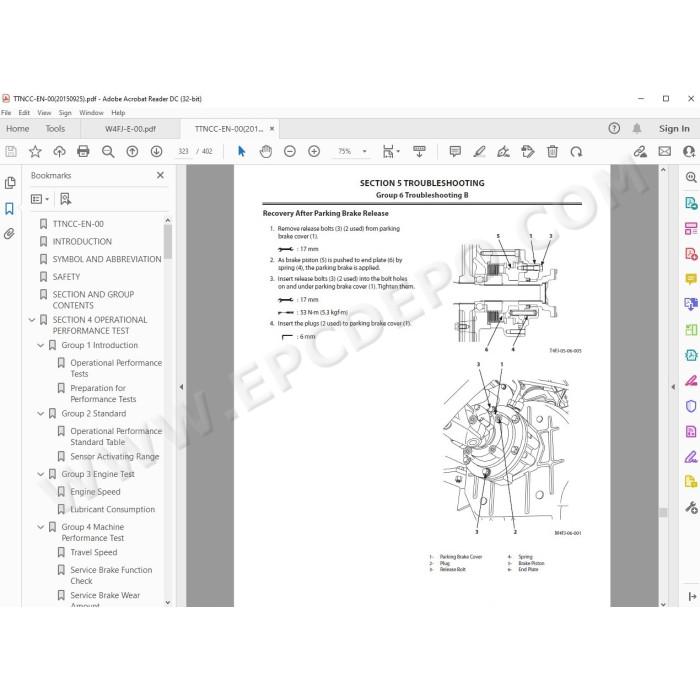
Task: Click the Save file icon
Action: pyautogui.click(x=11, y=152)
